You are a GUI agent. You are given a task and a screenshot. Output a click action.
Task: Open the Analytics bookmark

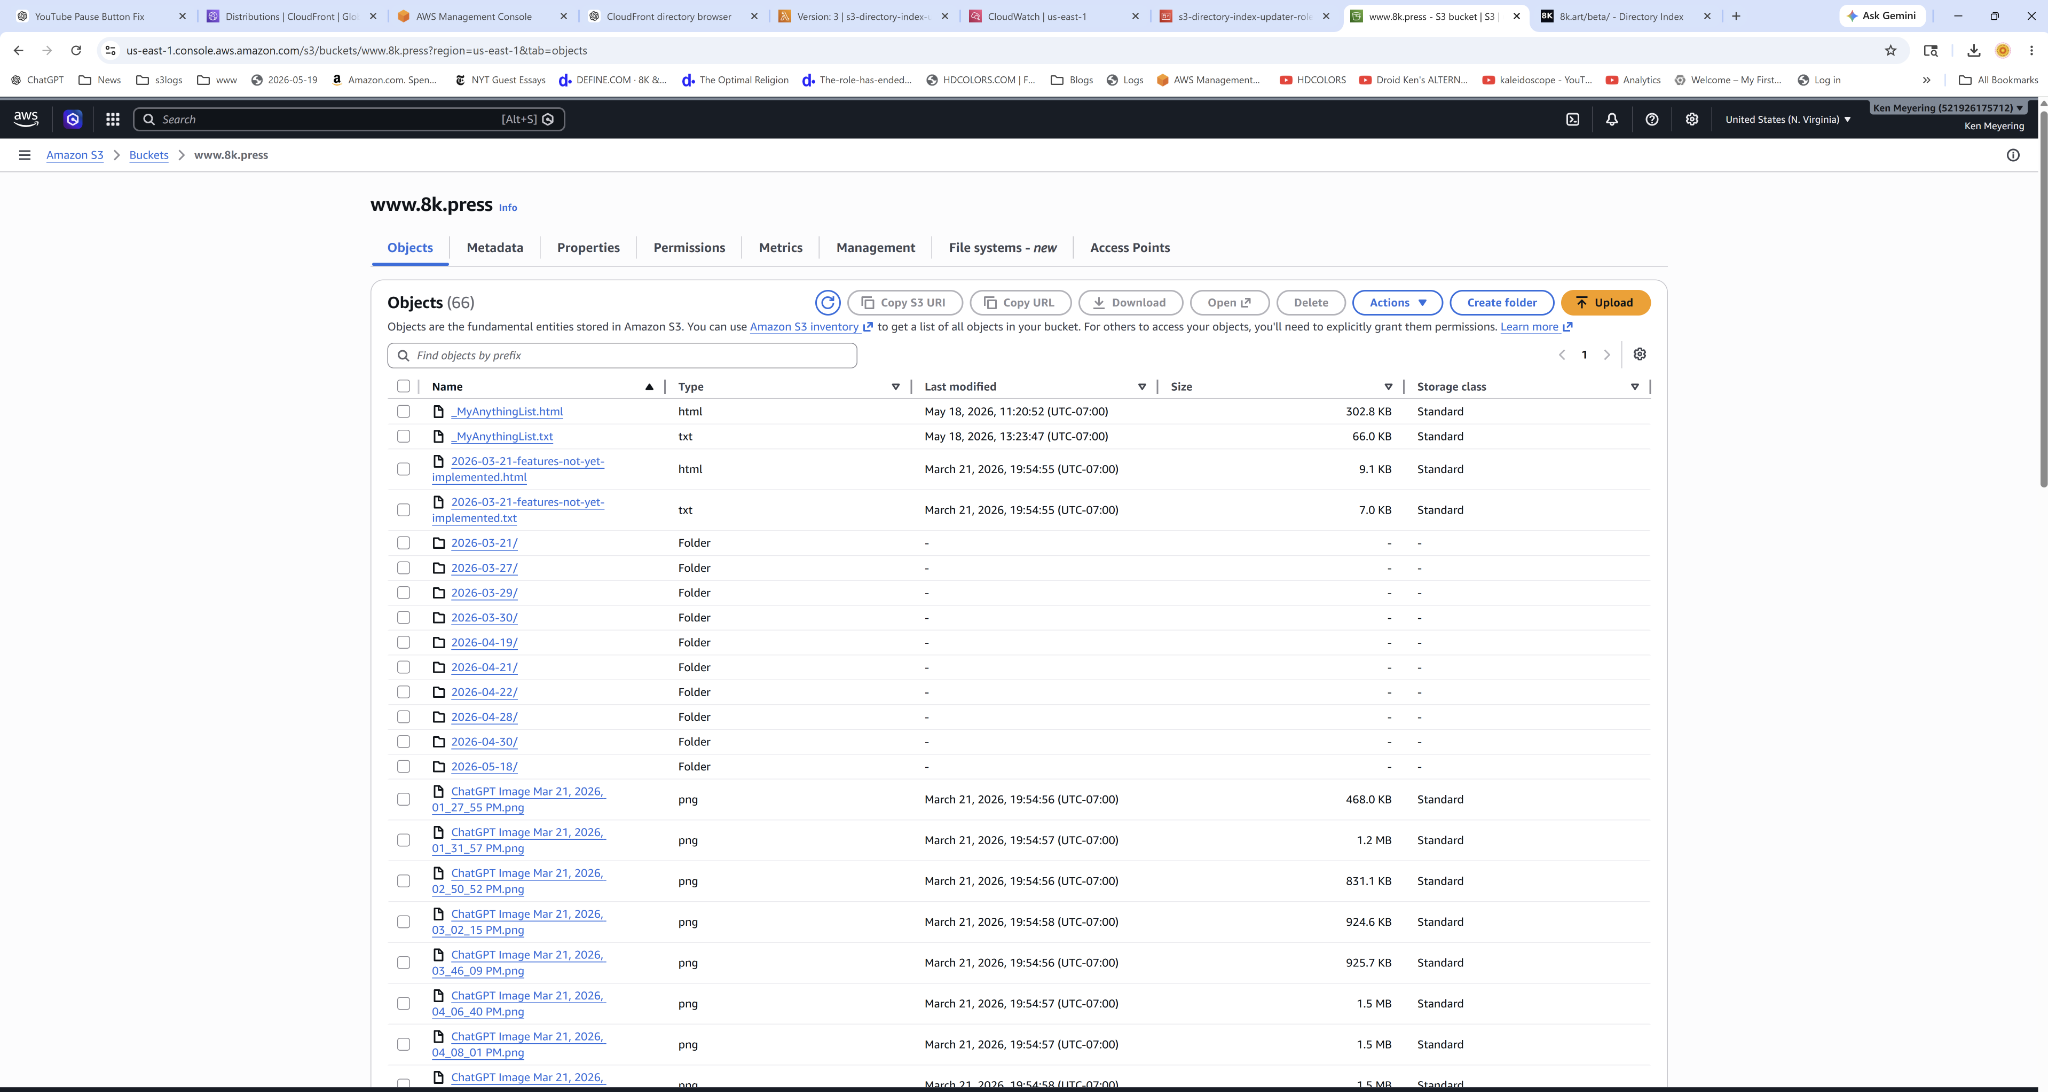click(1632, 80)
